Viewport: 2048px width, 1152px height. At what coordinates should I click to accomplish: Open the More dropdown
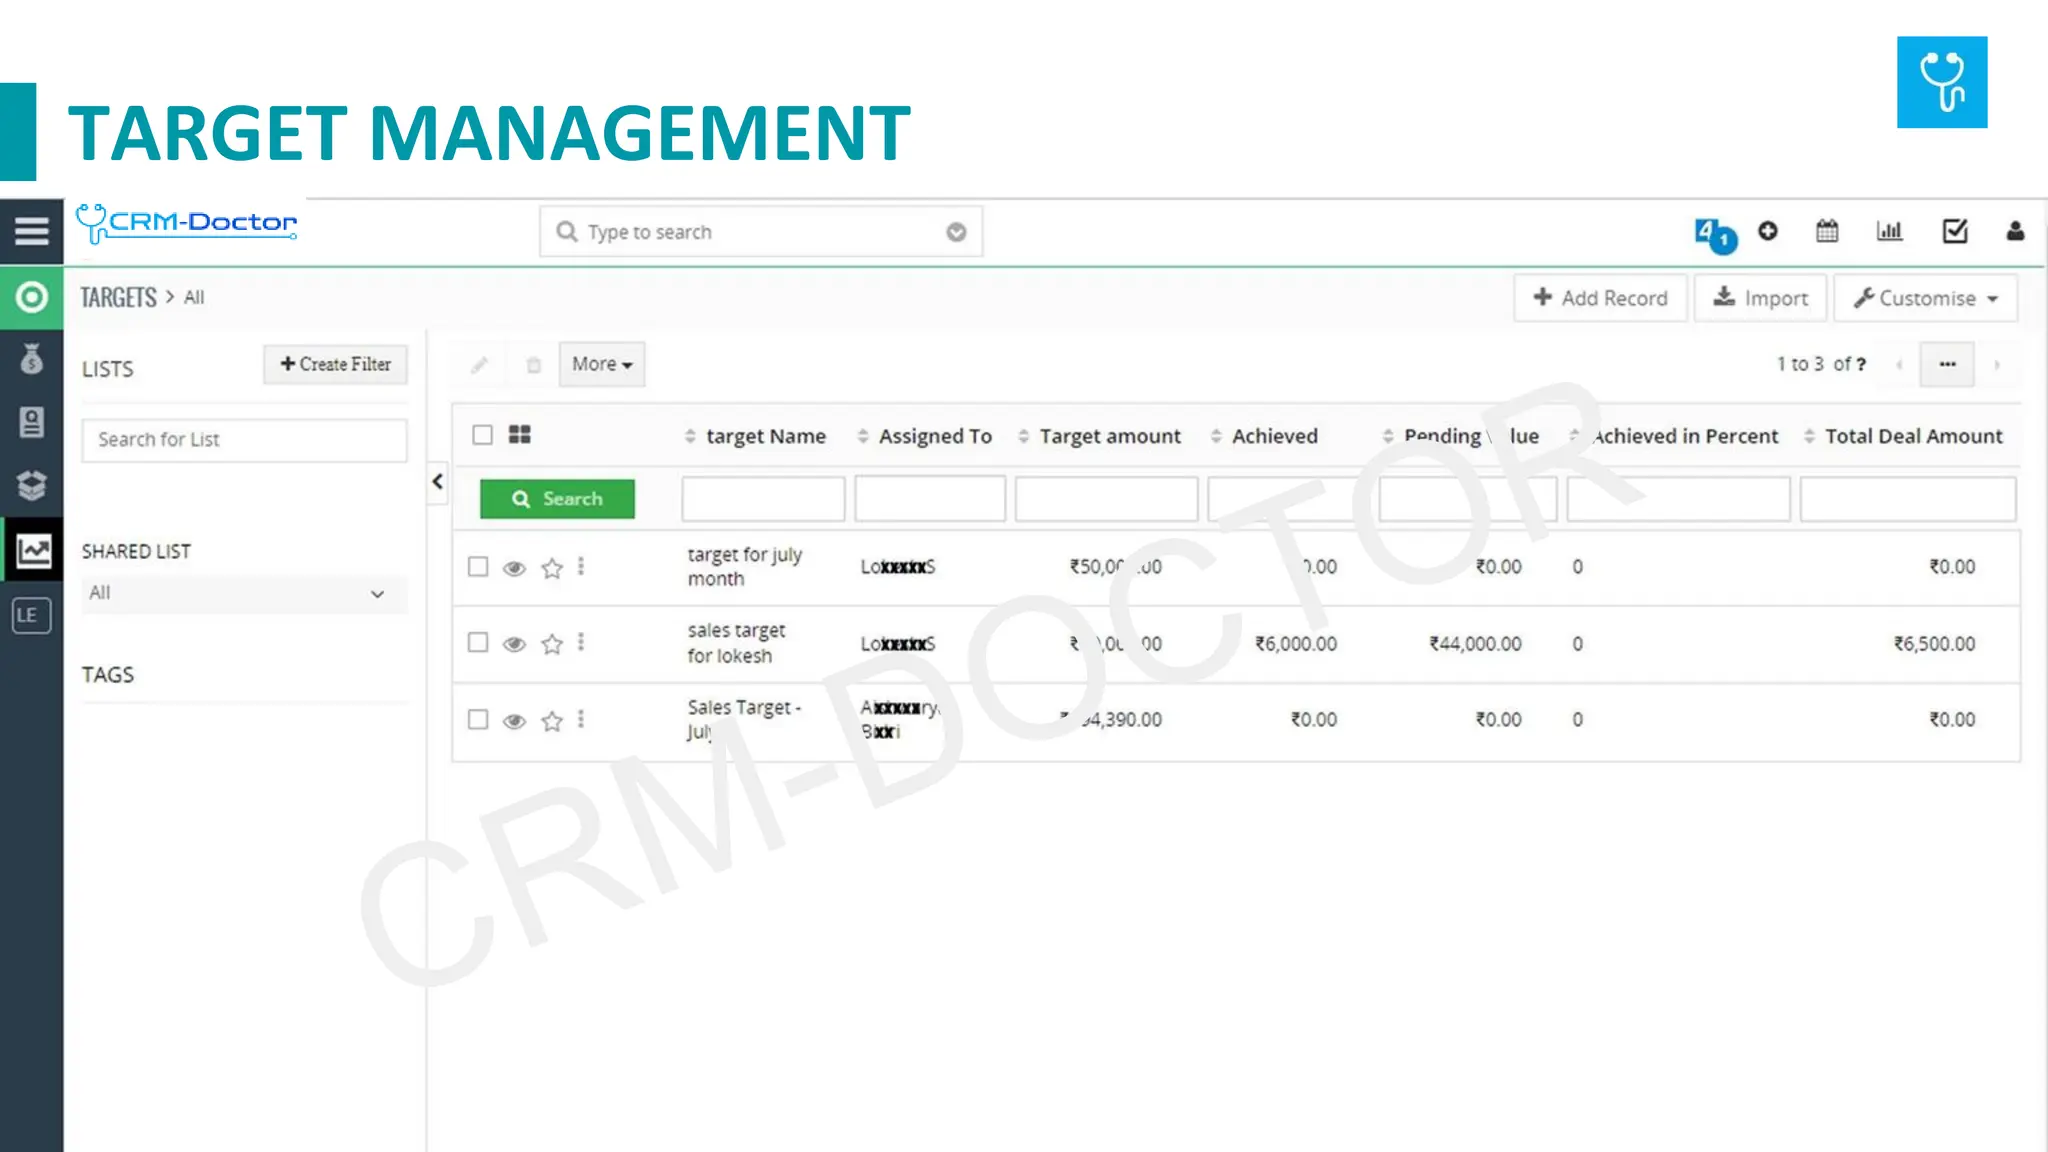point(602,365)
